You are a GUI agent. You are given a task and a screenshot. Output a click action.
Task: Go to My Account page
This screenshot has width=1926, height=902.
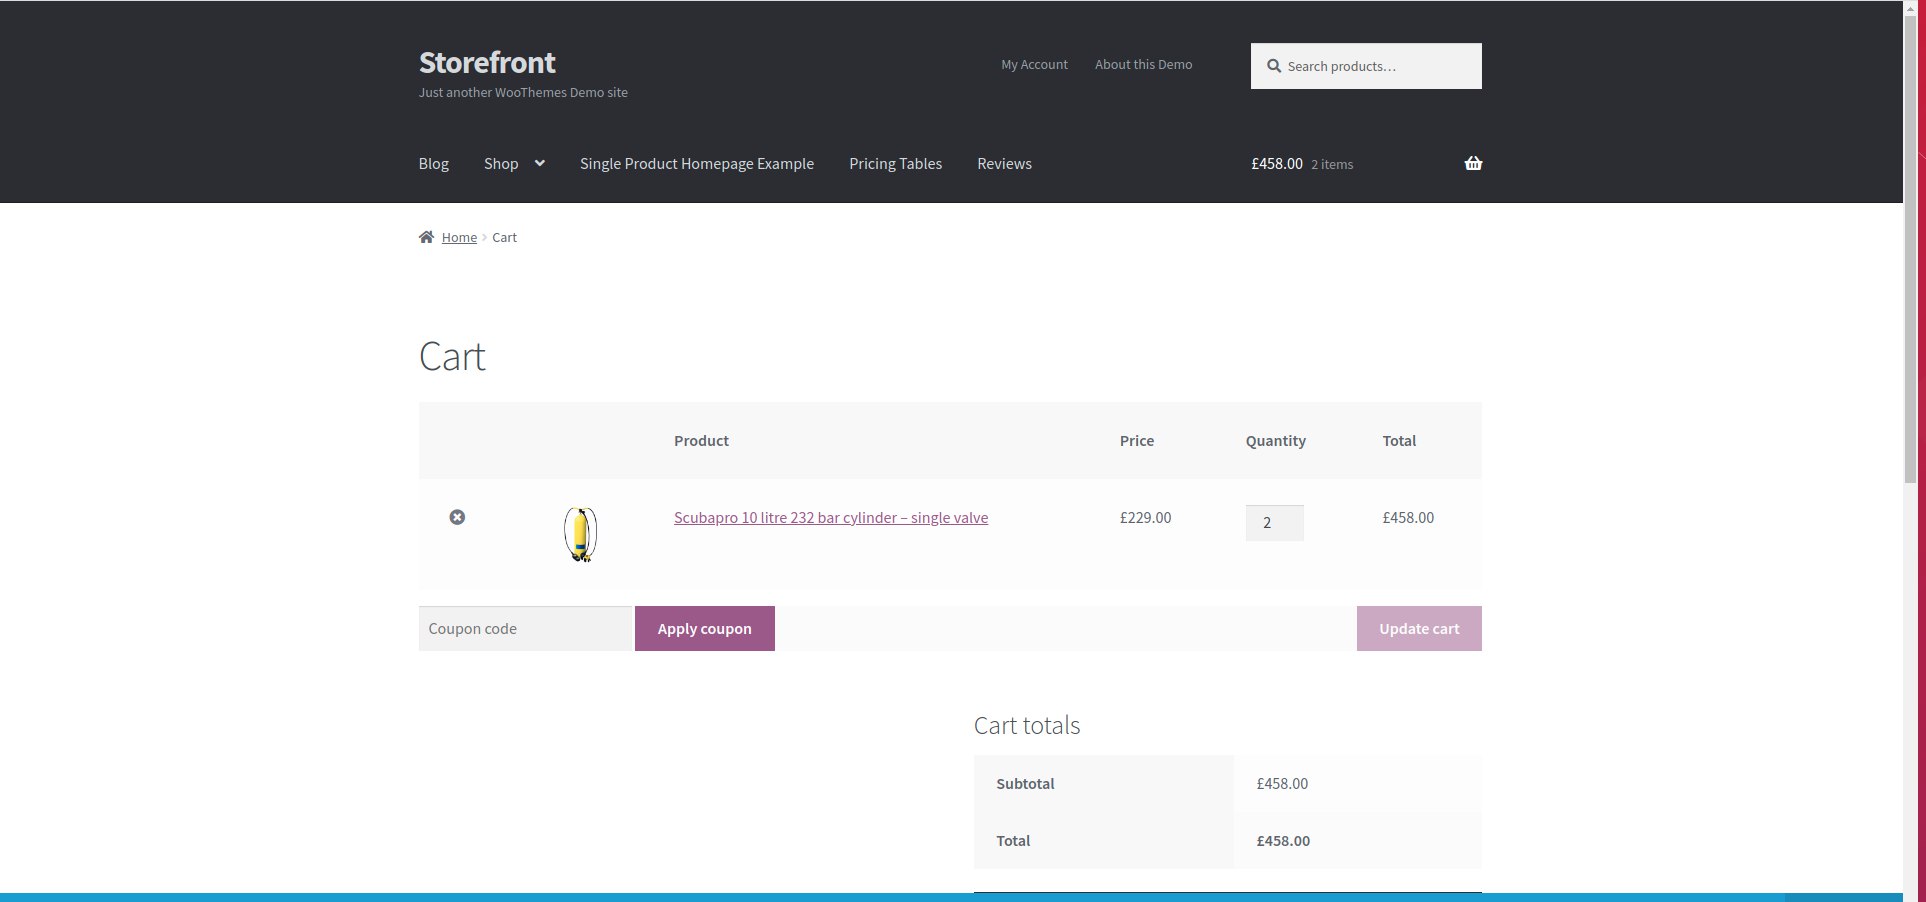click(1034, 65)
